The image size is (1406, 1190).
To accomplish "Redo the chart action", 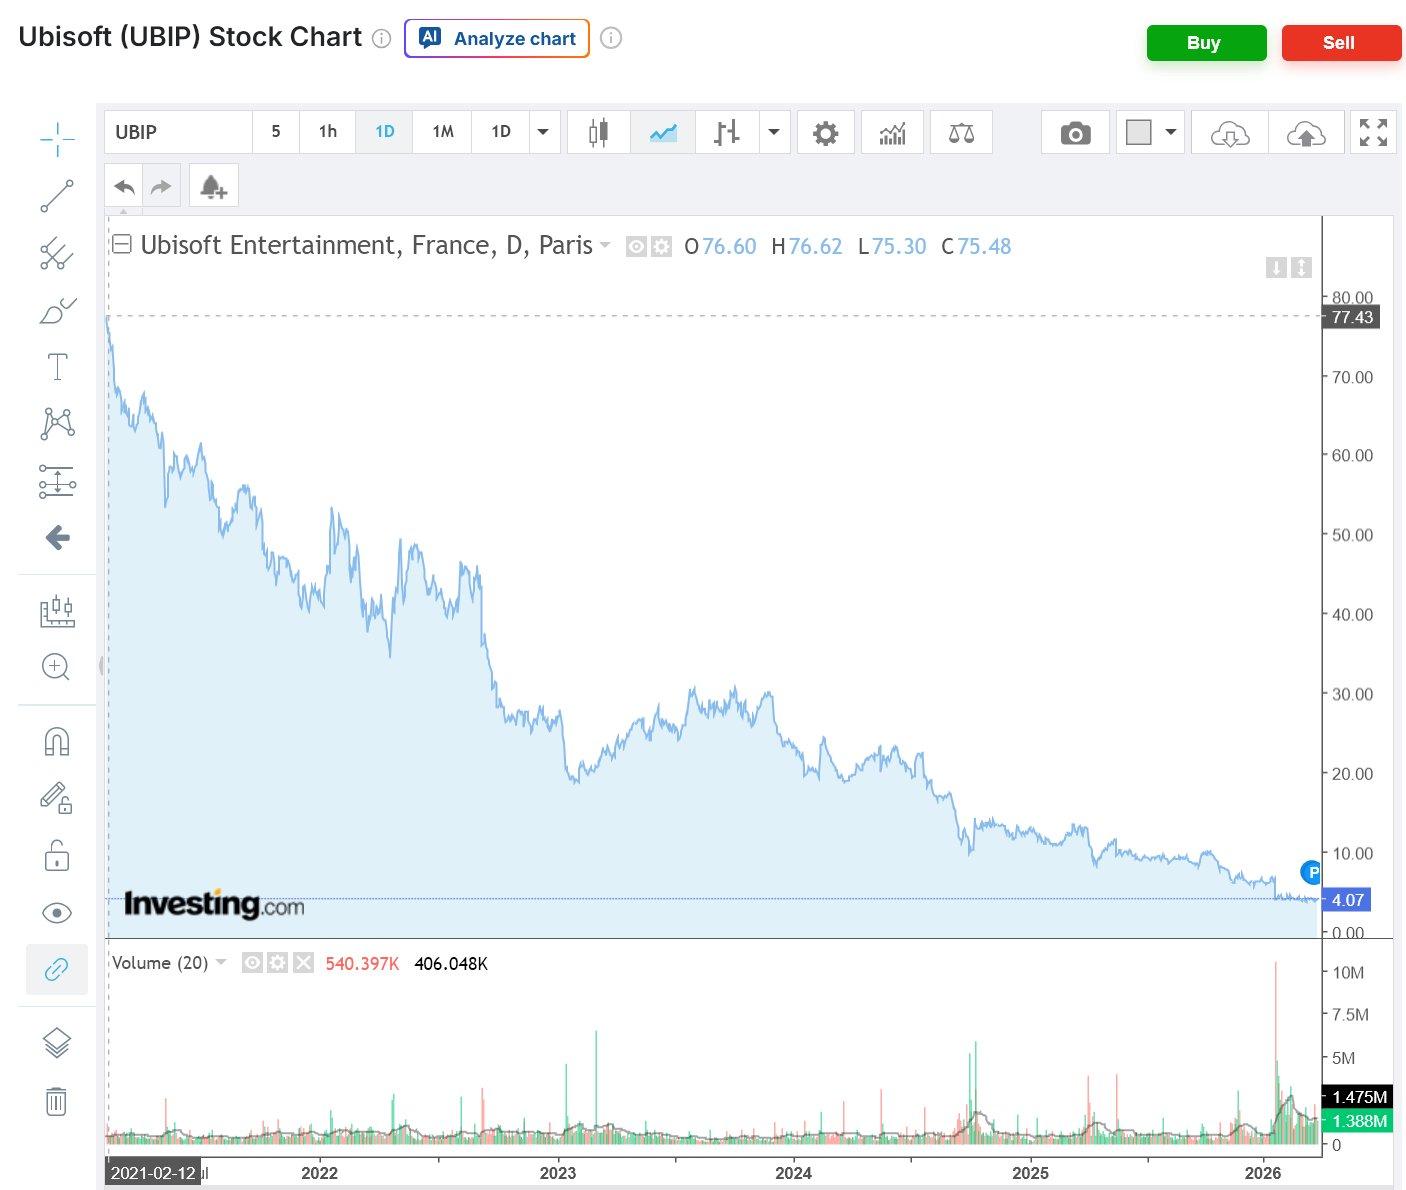I will tap(161, 186).
